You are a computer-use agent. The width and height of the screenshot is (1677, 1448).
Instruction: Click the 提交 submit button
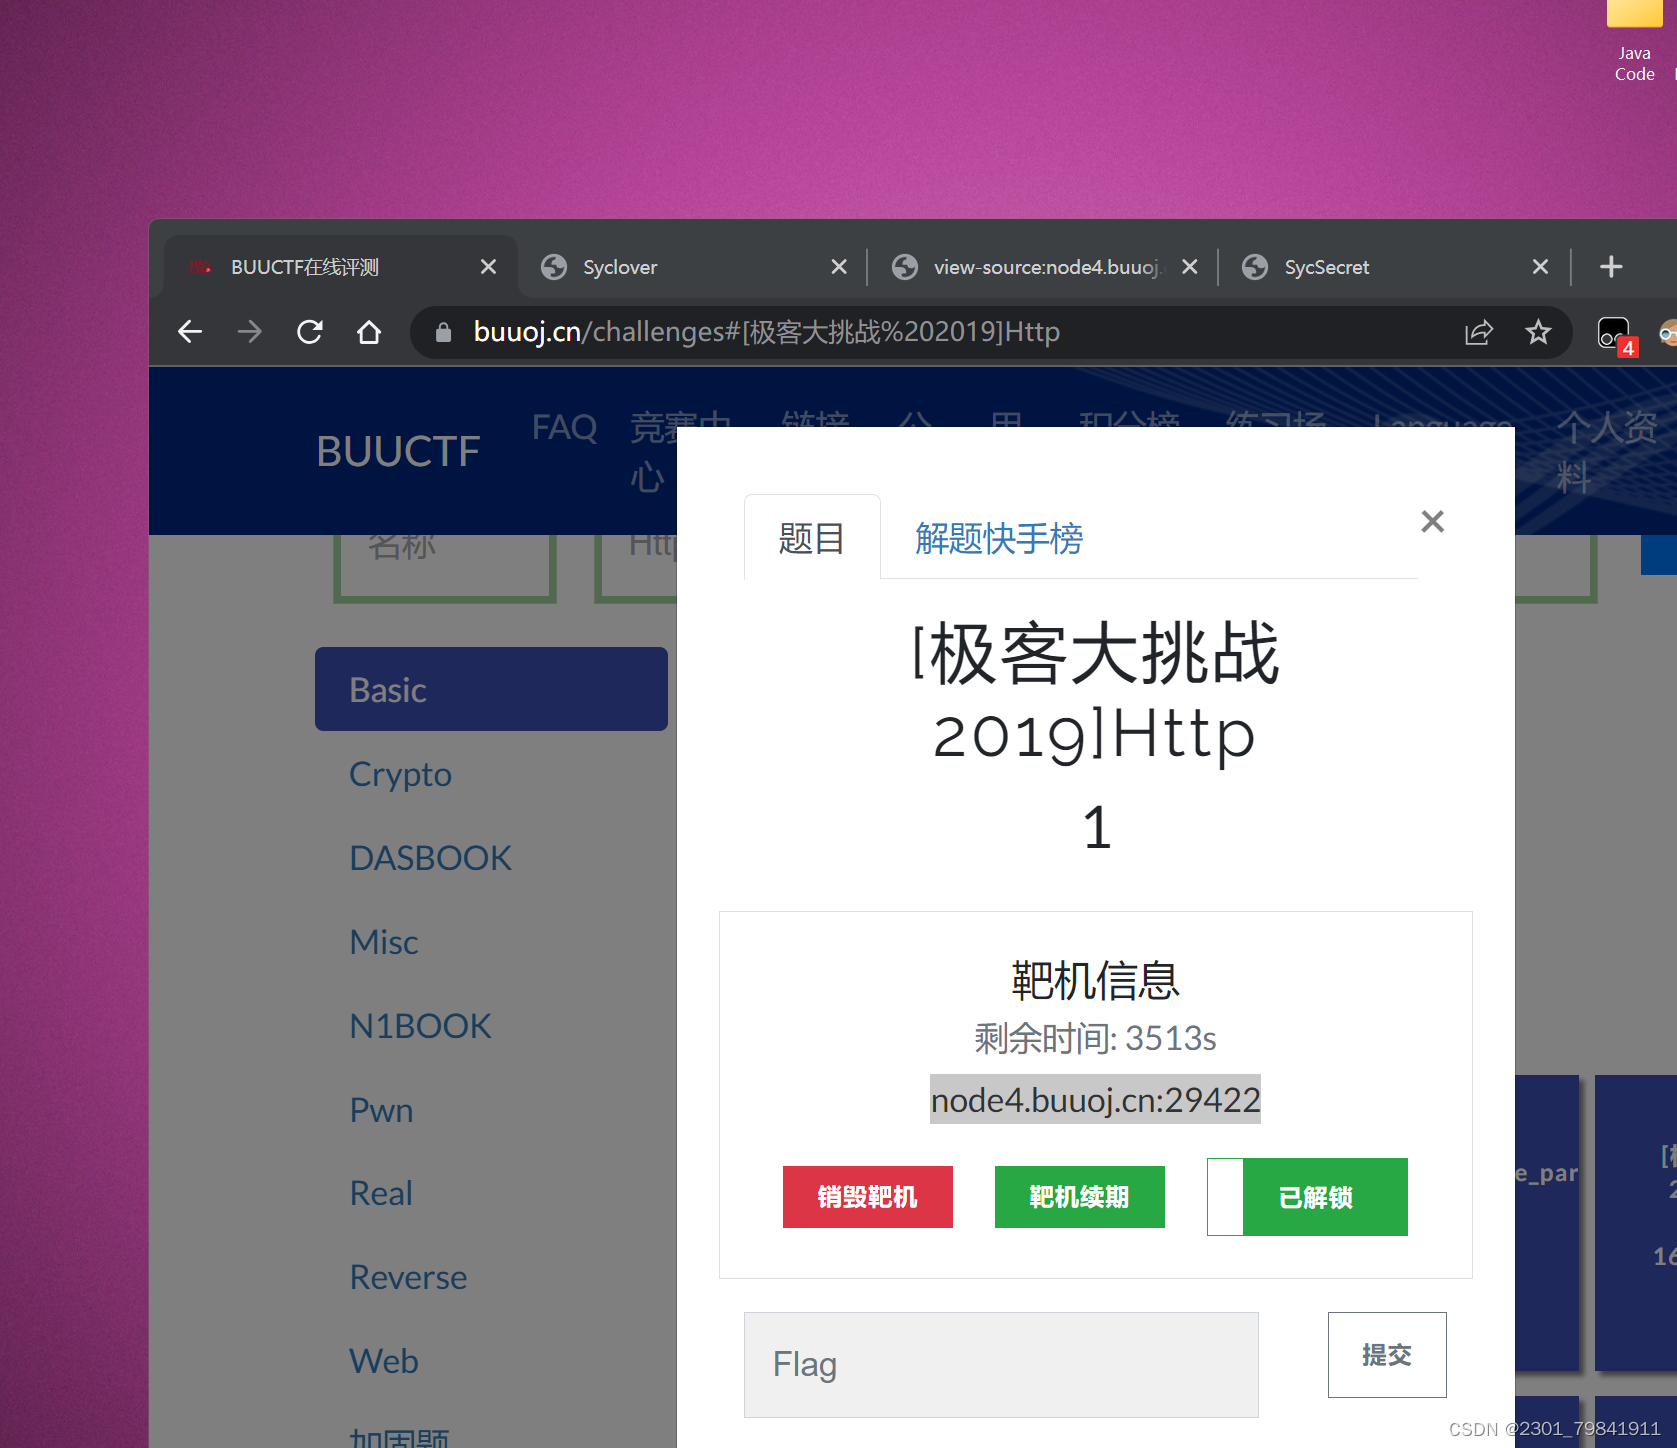(x=1386, y=1355)
